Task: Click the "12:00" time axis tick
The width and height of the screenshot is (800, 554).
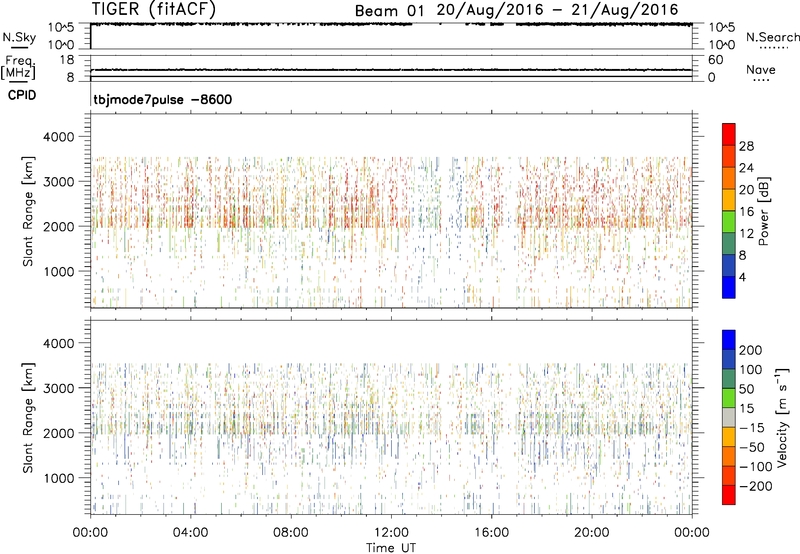Action: pos(391,533)
